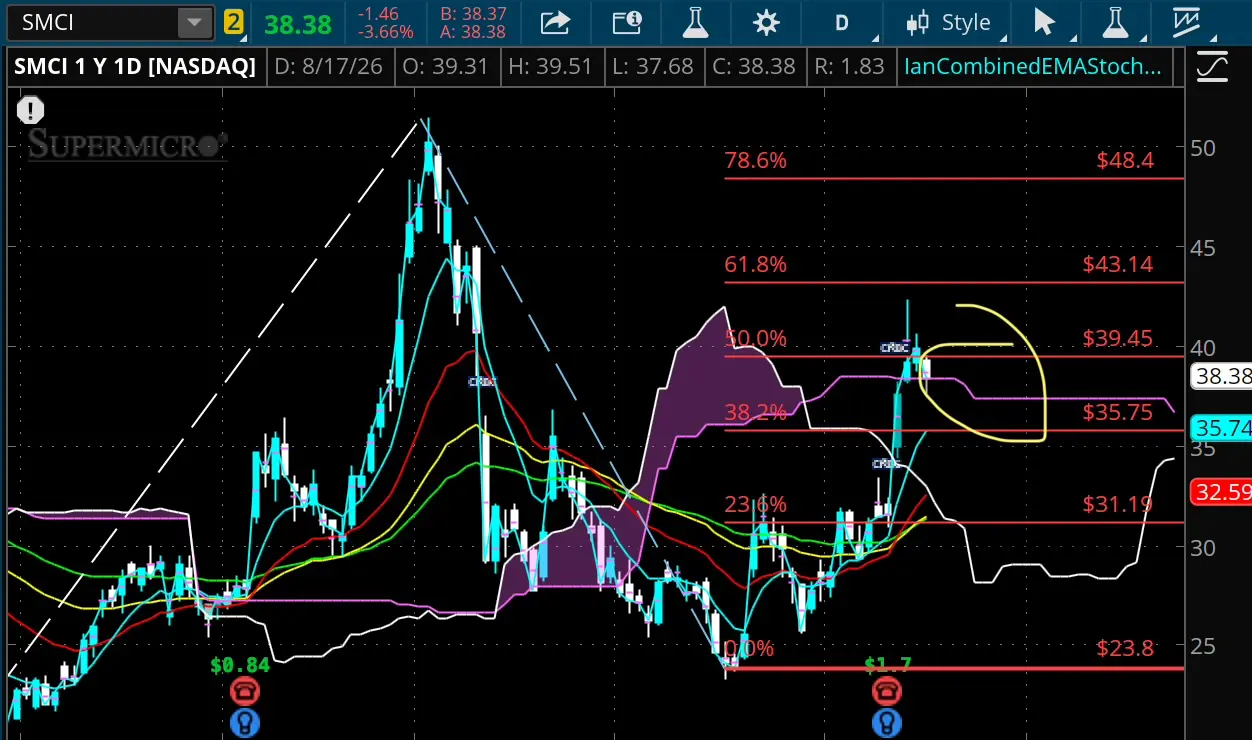Screen dimensions: 1252x740
Task: Click the $23.8 Fibonacci price label
Action: coord(1125,648)
